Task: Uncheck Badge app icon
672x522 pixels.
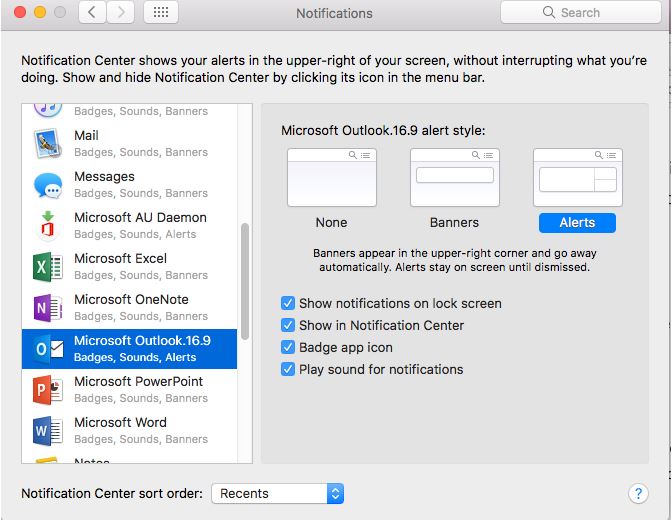Action: (x=288, y=347)
